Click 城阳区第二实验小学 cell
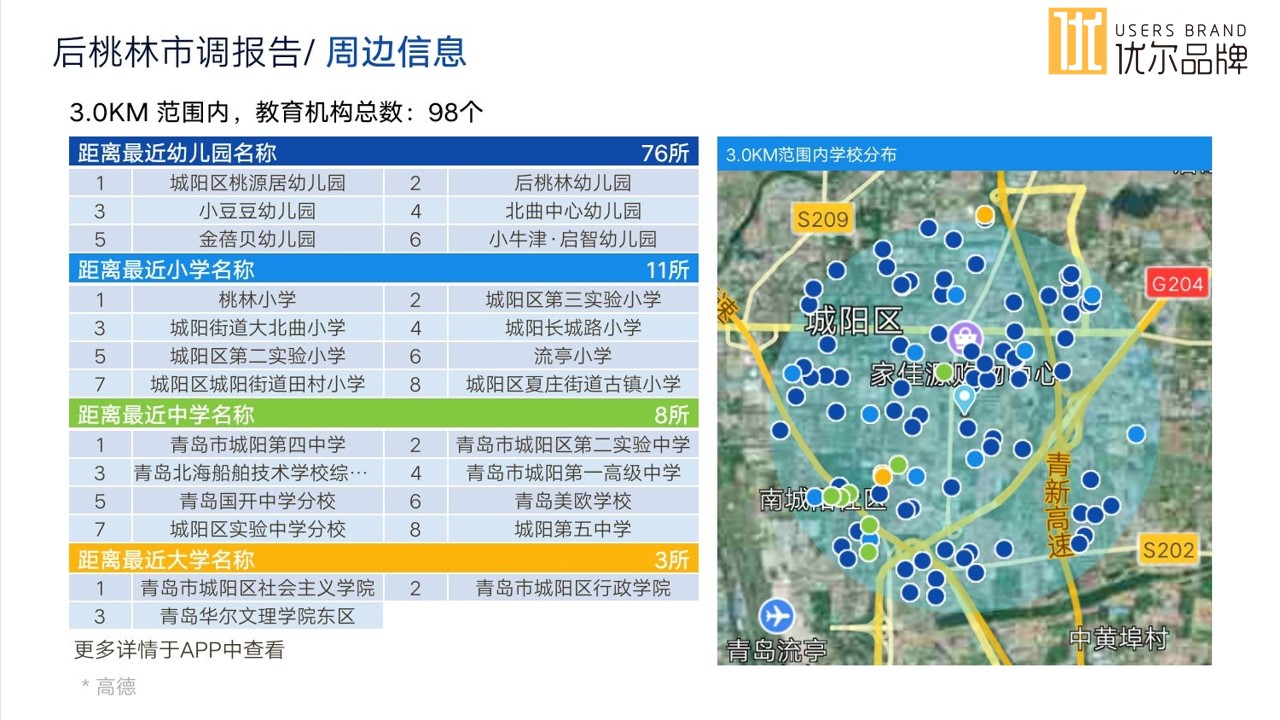 pos(258,355)
